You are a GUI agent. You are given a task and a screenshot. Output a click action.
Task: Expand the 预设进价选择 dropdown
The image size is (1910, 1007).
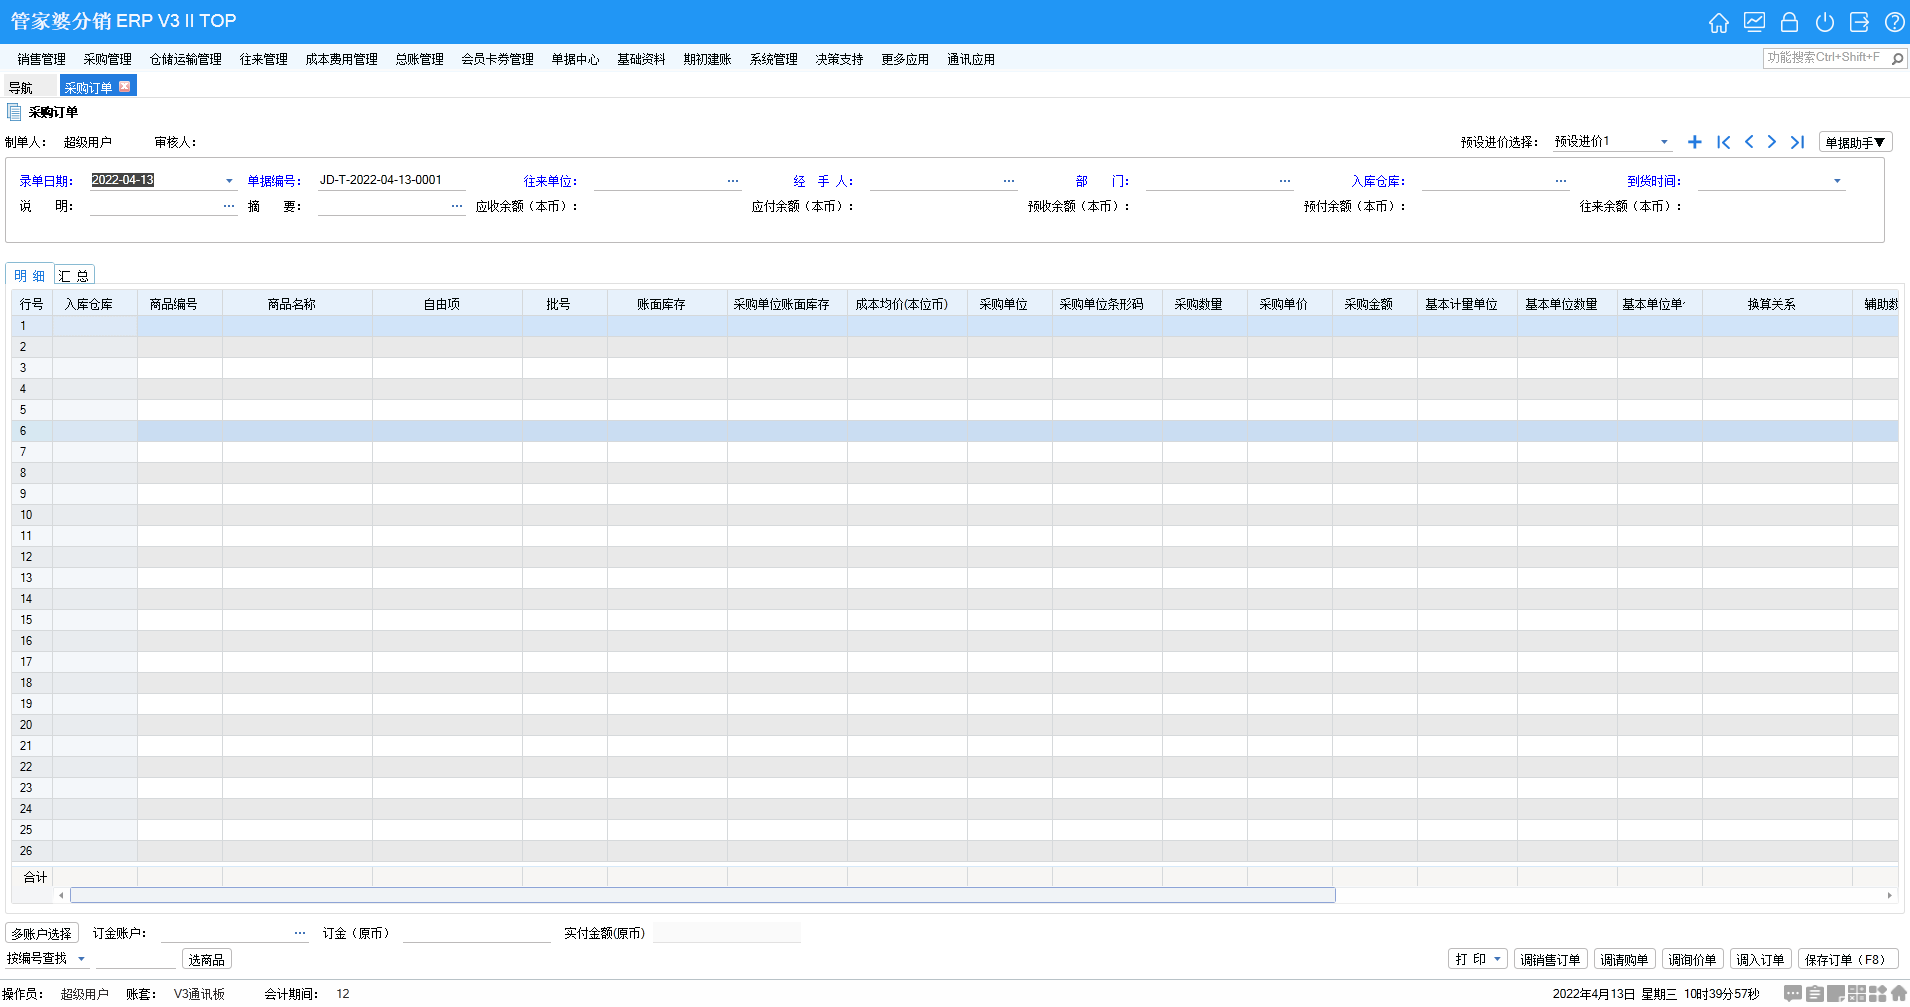pos(1664,142)
